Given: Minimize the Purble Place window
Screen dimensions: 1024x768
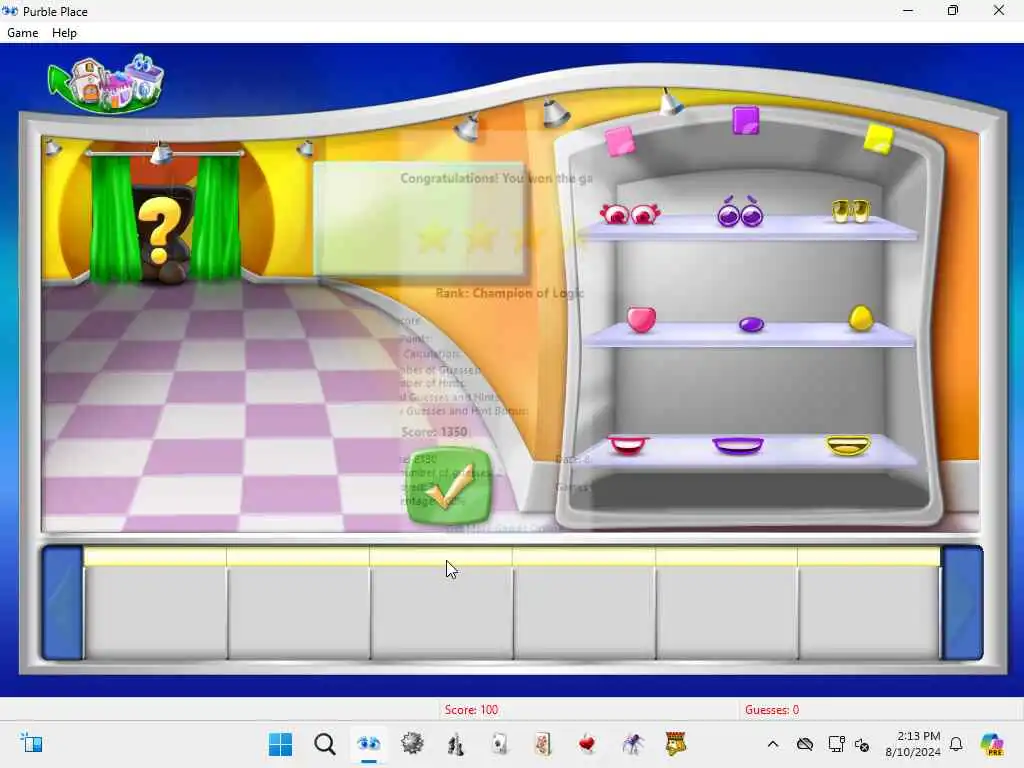Looking at the screenshot, I should tap(908, 10).
